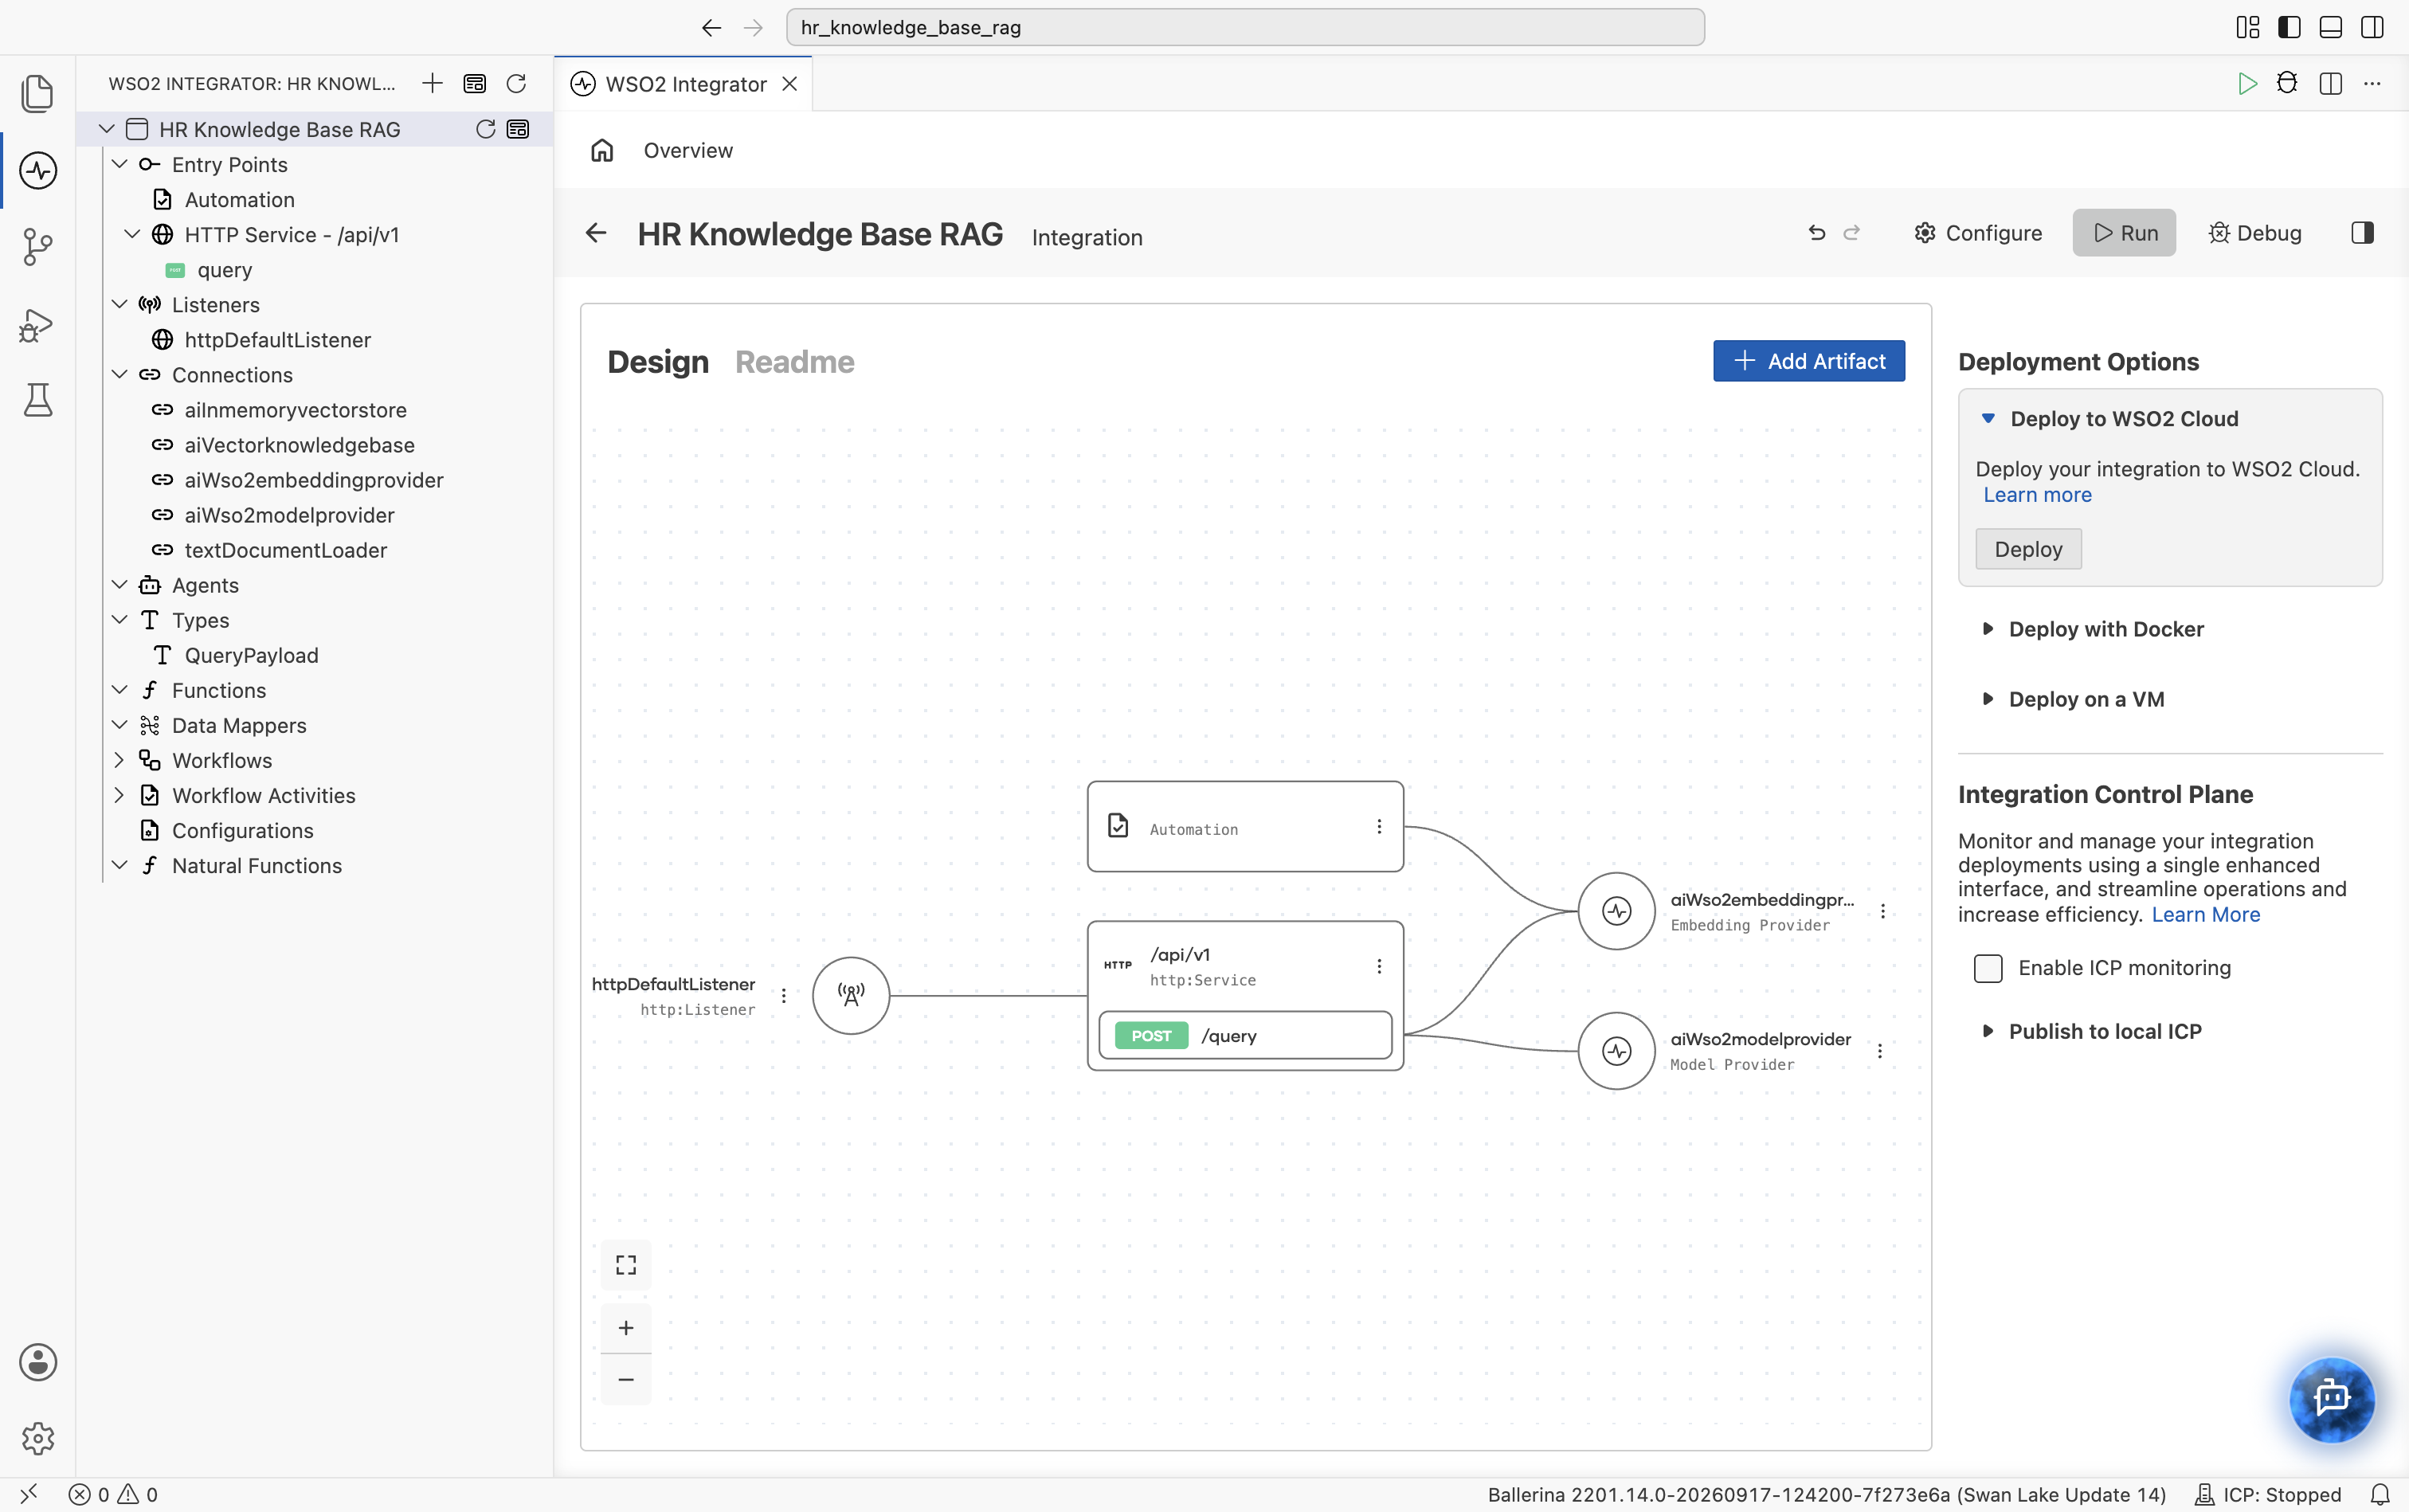Click the editor play run icon in tab bar
This screenshot has width=2409, height=1512.
click(2247, 83)
